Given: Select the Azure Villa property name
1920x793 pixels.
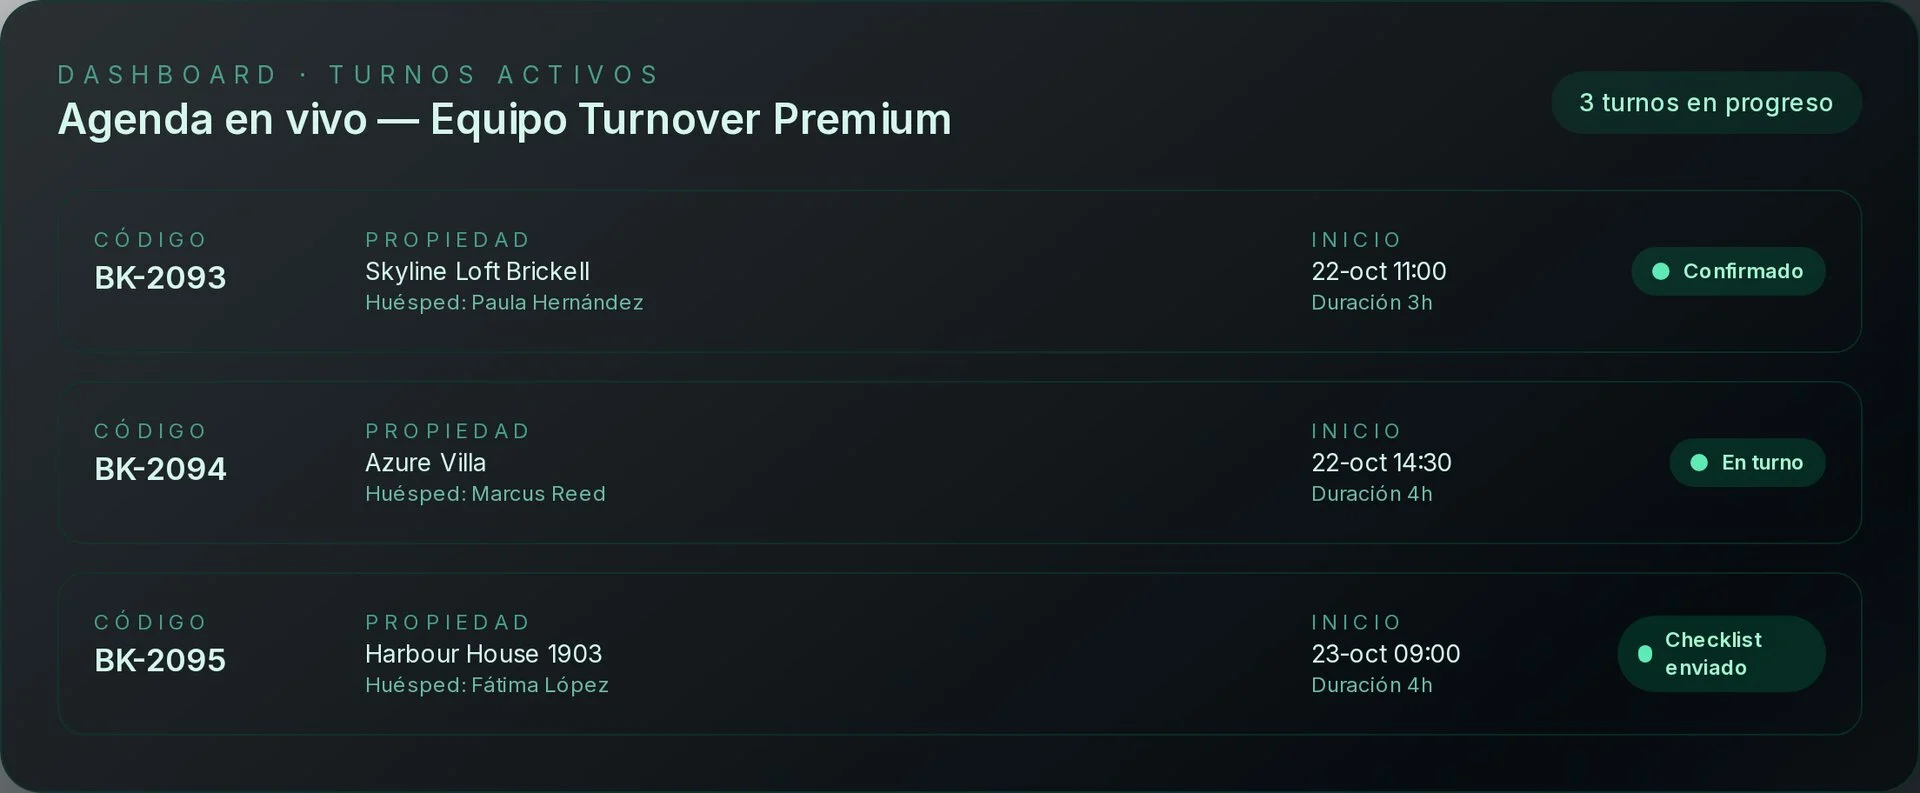Looking at the screenshot, I should tap(425, 462).
